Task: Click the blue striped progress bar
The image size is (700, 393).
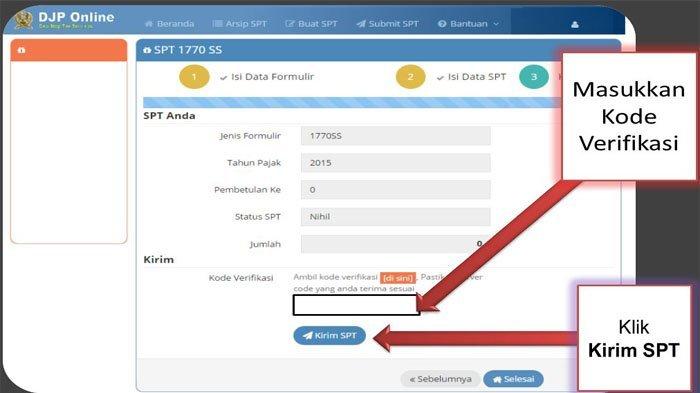Action: [352, 102]
